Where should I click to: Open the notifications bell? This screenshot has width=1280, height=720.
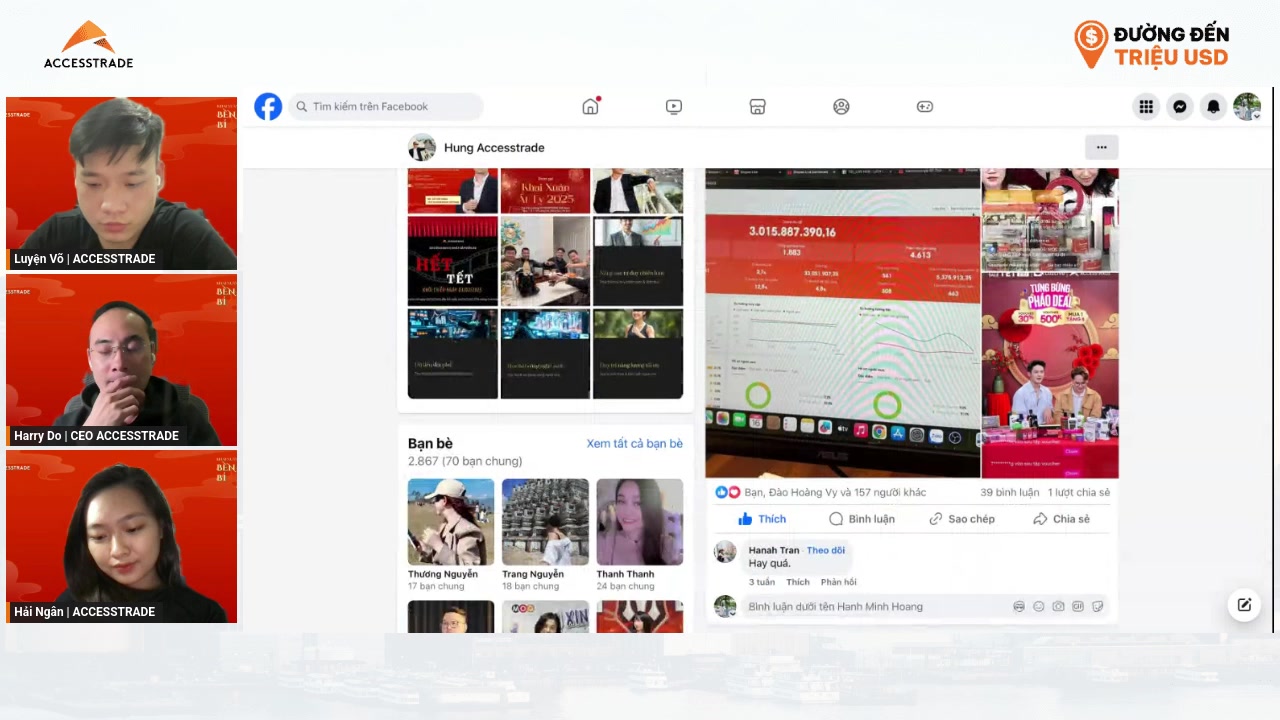point(1213,107)
